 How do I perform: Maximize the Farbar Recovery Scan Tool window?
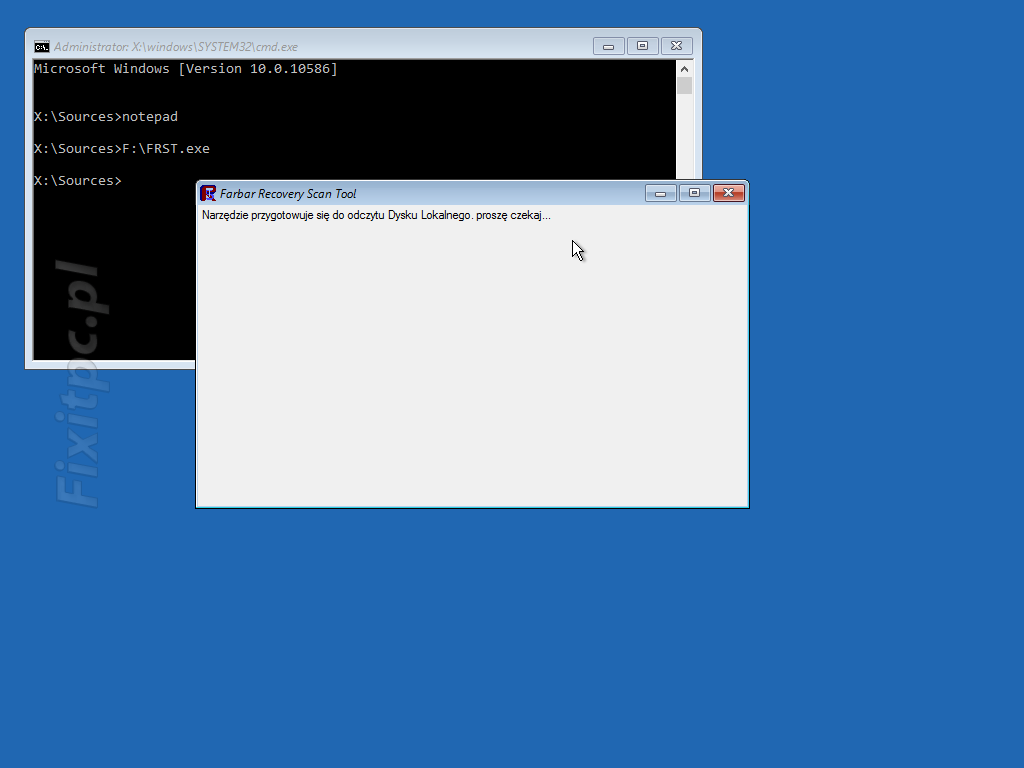[694, 193]
